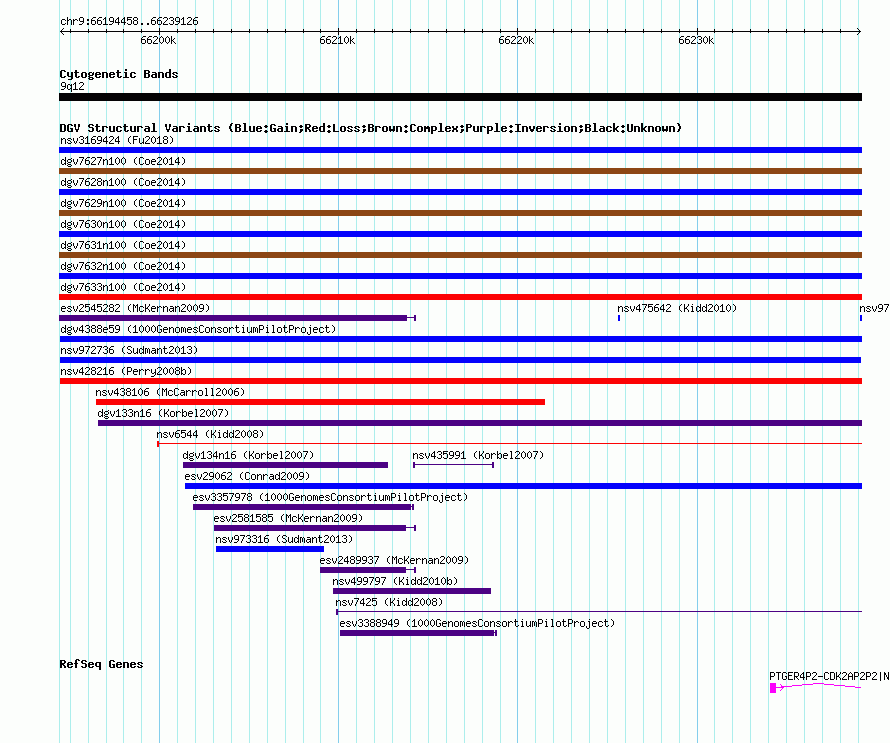Viewport: 890px width, 743px height.
Task: Select the dgv7627n100 (Coe2014) variant label
Action: (123, 161)
